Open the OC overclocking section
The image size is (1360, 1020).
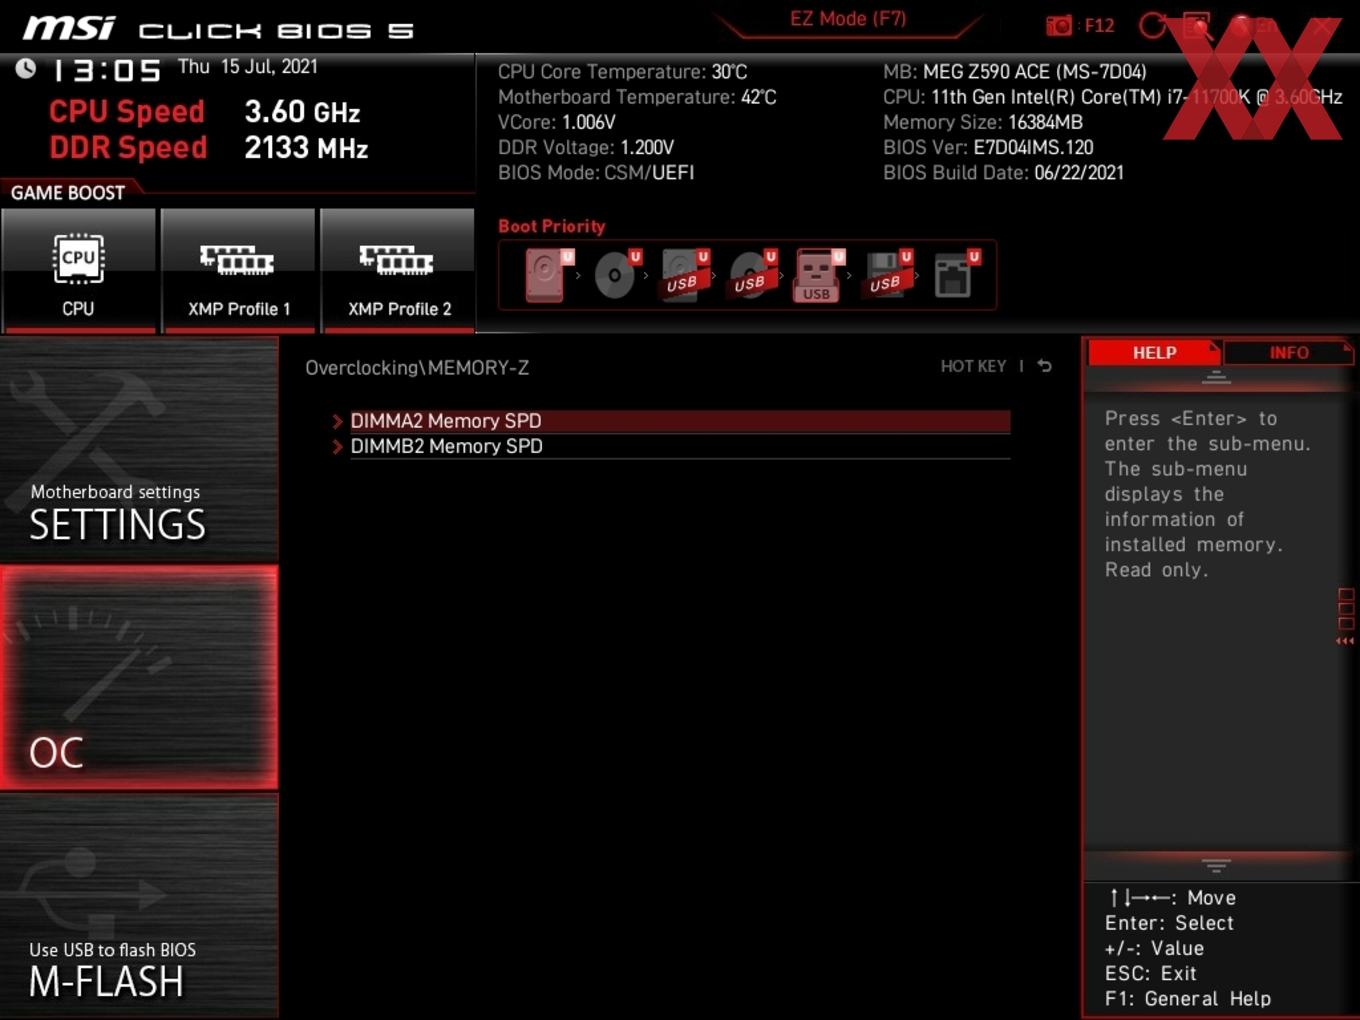coord(139,678)
